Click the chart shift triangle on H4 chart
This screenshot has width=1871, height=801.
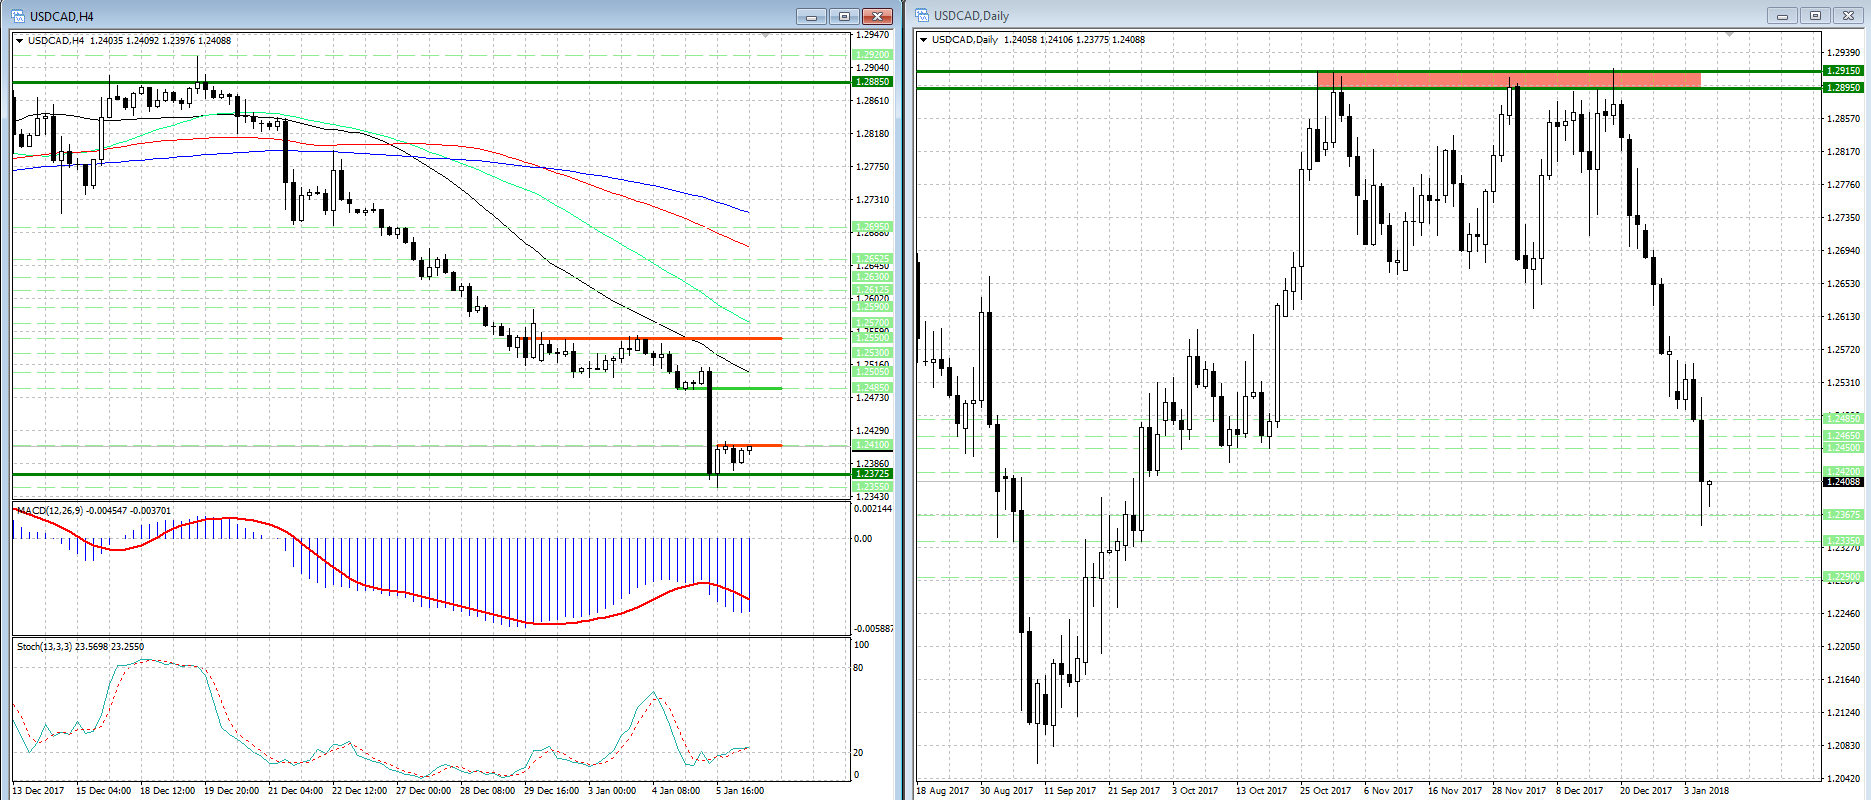point(766,36)
